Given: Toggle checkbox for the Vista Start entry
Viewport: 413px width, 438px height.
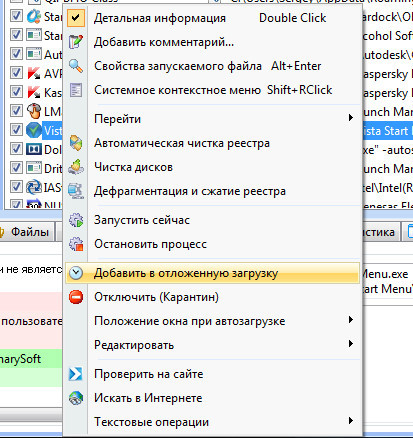Looking at the screenshot, I should [16, 130].
